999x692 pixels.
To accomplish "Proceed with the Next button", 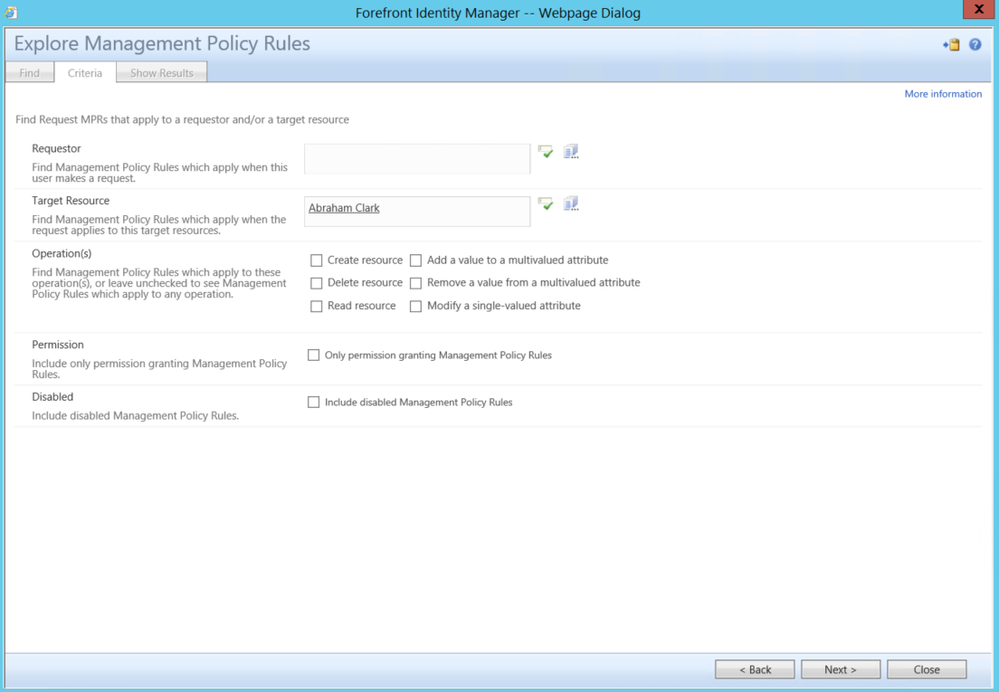I will pyautogui.click(x=841, y=670).
